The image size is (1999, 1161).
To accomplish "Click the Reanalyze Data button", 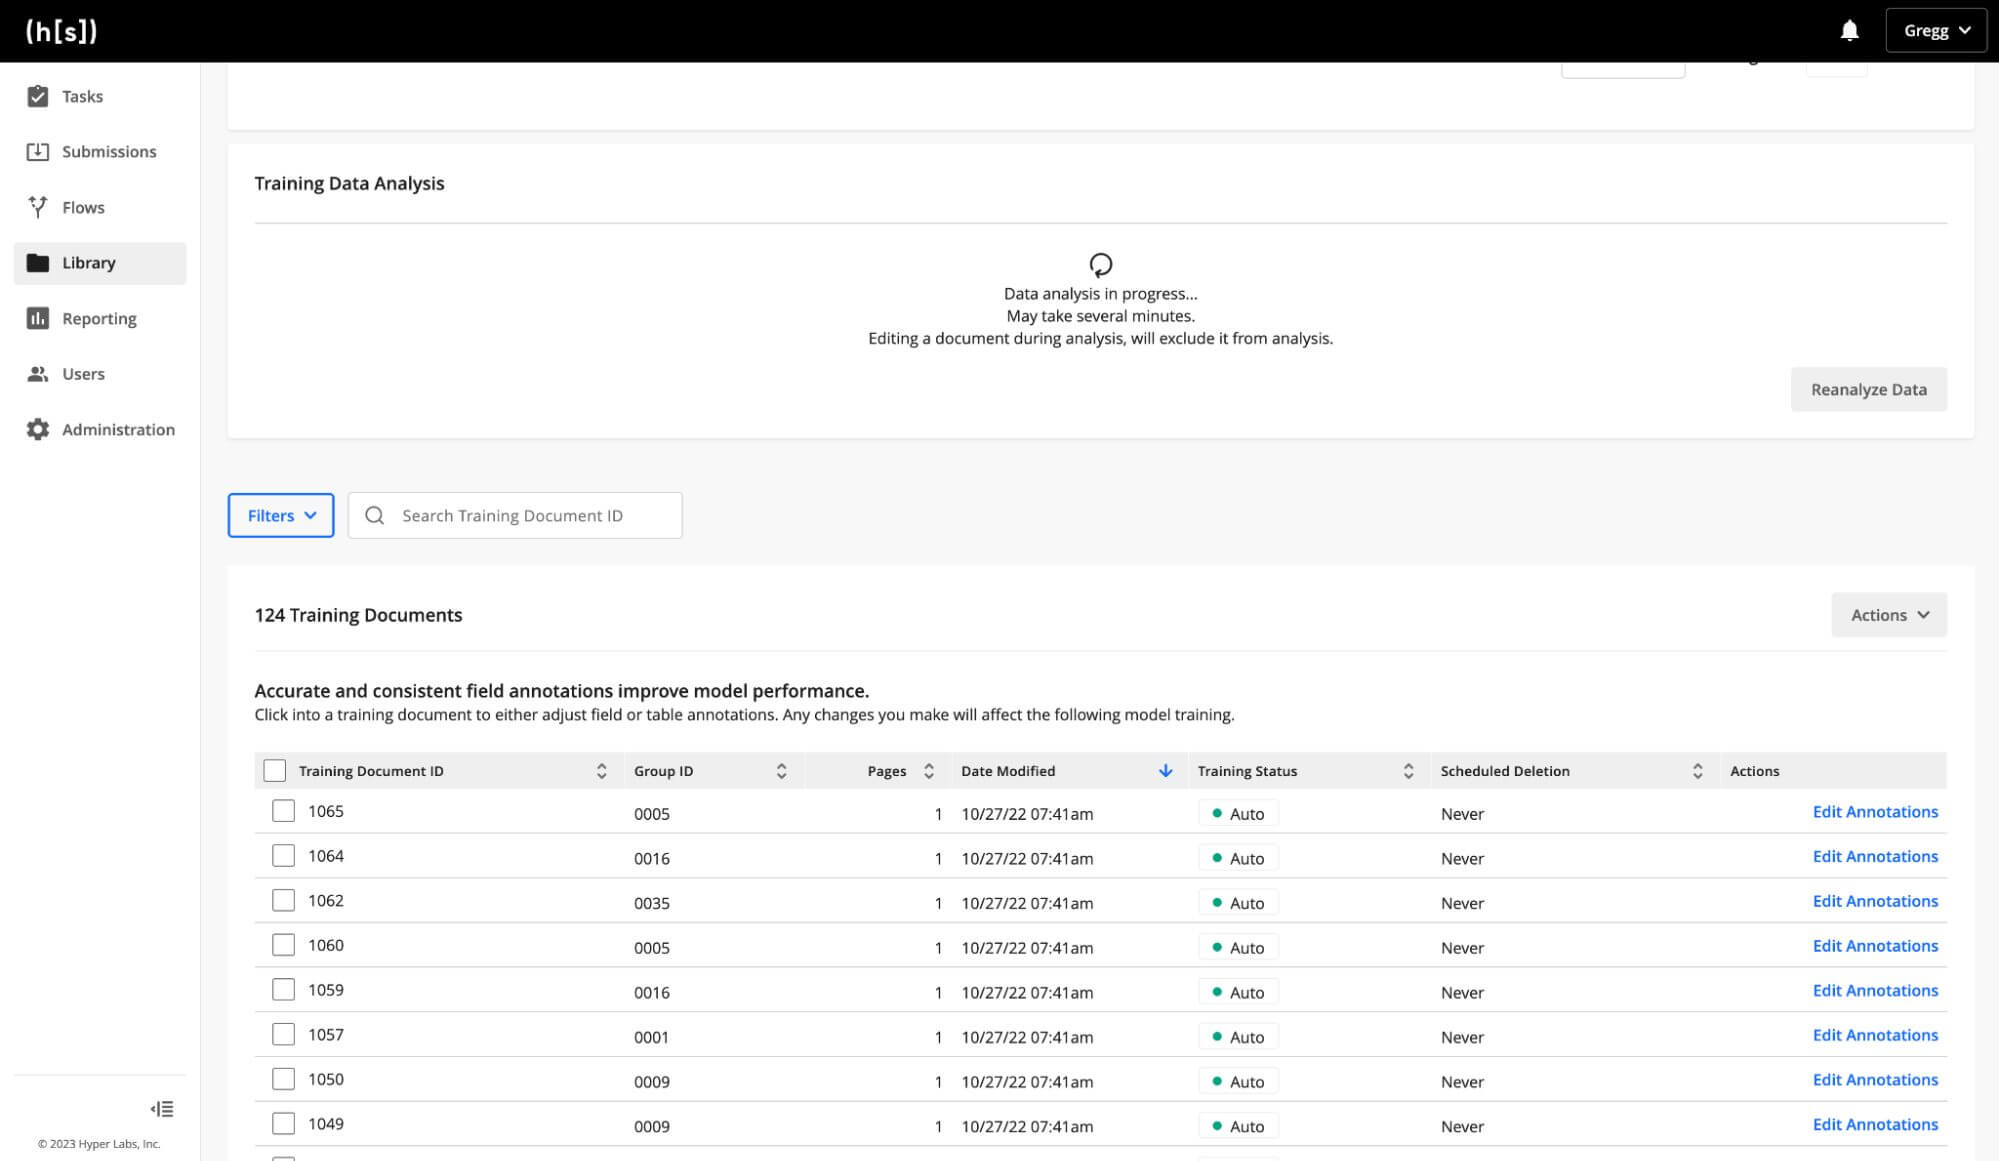I will click(x=1868, y=388).
